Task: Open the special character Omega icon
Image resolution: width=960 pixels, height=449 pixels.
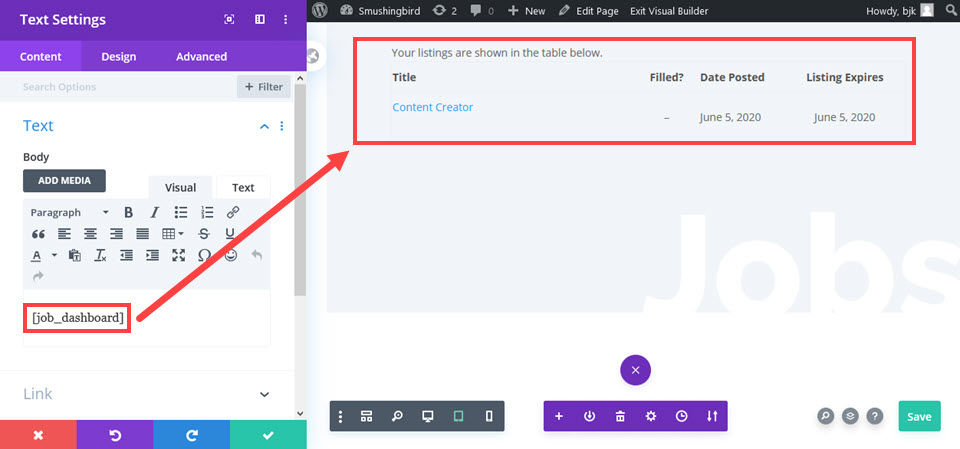Action: click(204, 255)
